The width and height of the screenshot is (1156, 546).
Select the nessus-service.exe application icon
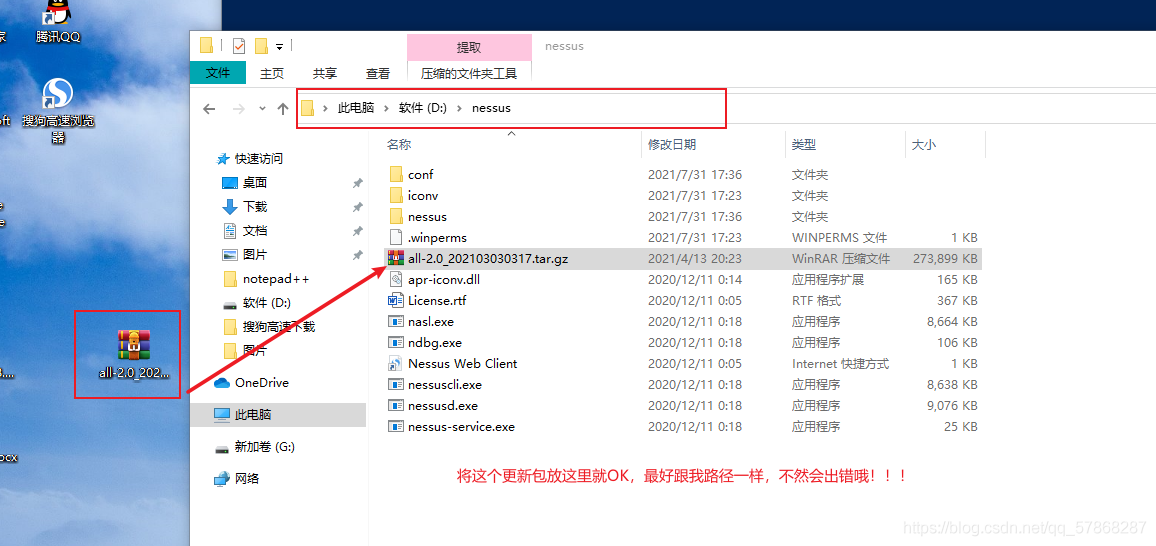click(x=396, y=427)
